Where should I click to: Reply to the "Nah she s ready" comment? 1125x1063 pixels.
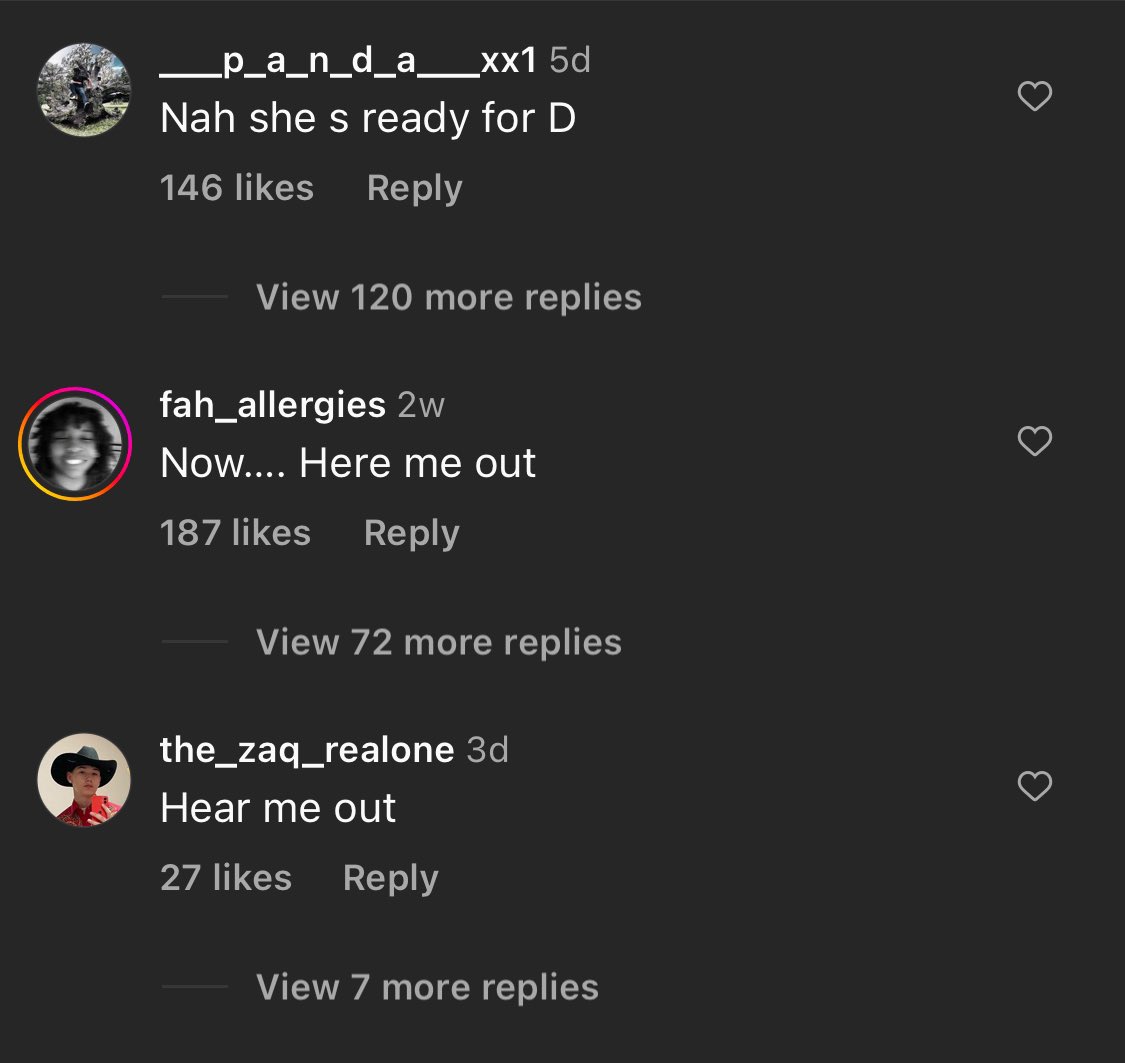tap(414, 188)
